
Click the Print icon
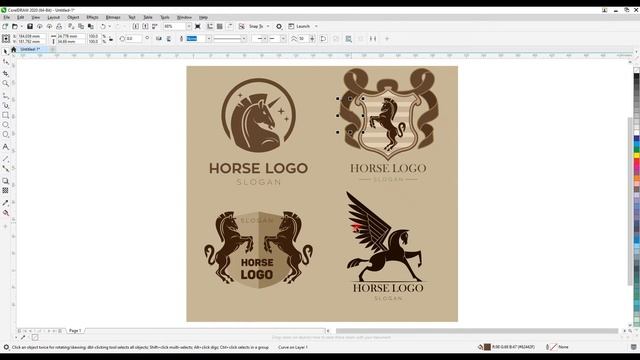pos(59,26)
